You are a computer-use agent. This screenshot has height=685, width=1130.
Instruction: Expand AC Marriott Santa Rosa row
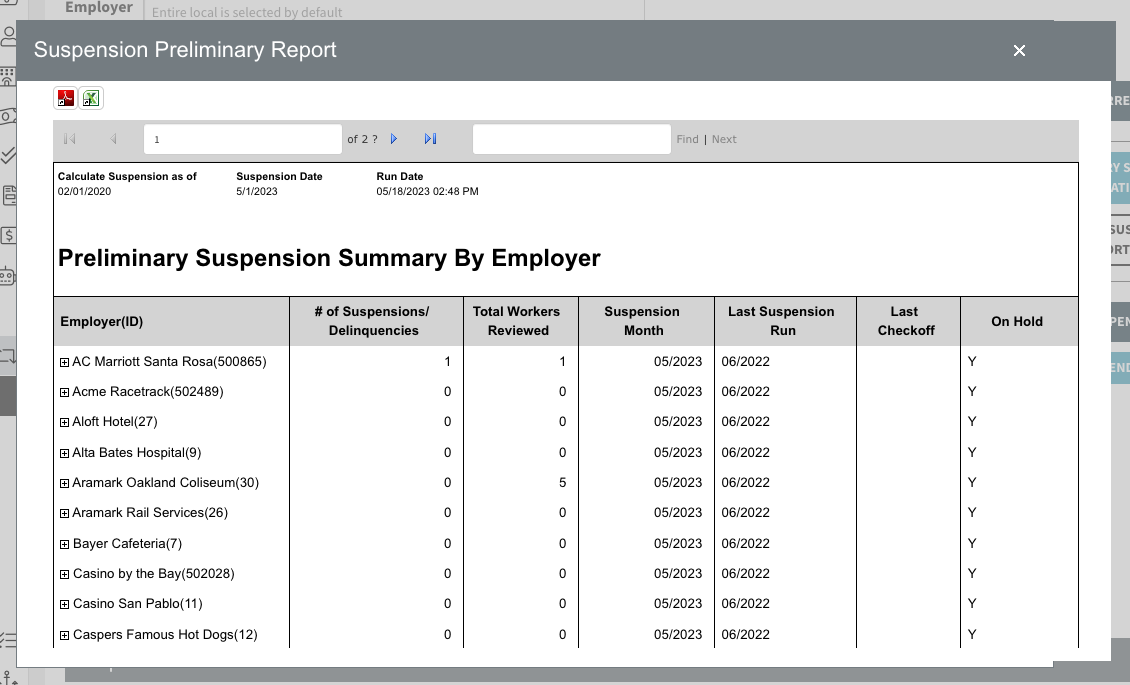[64, 362]
